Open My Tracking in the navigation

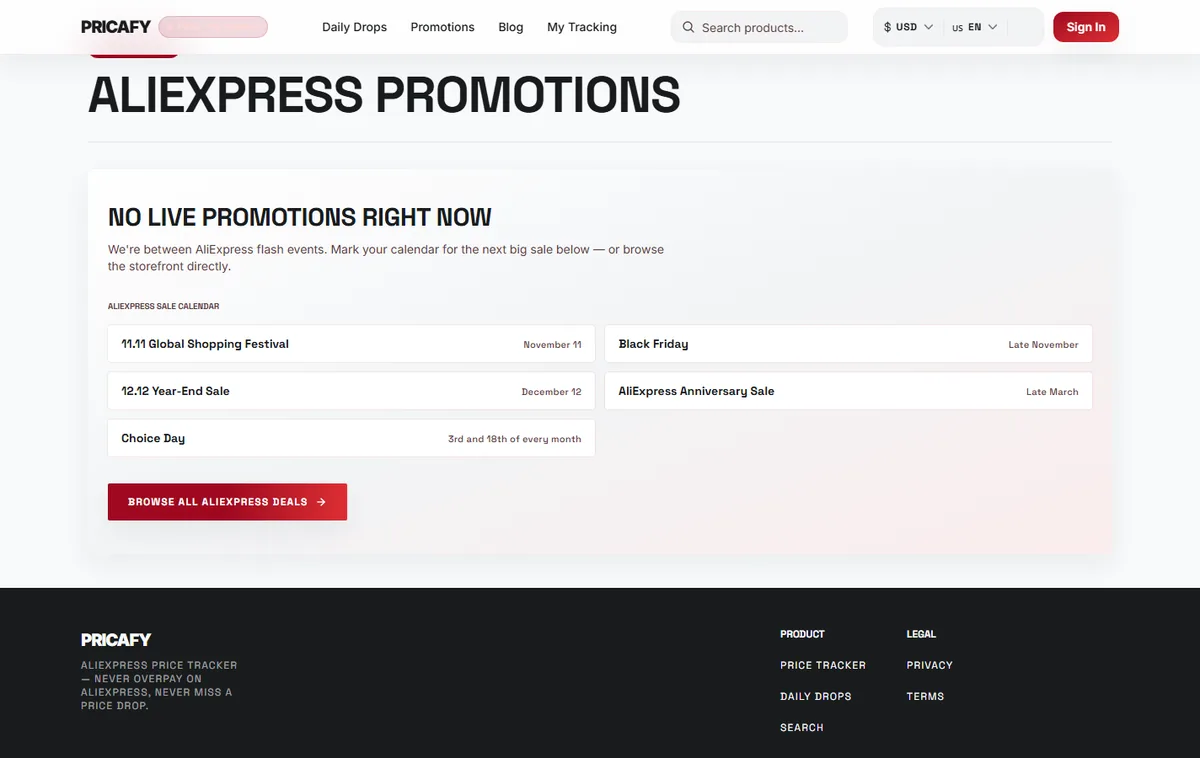[x=582, y=27]
